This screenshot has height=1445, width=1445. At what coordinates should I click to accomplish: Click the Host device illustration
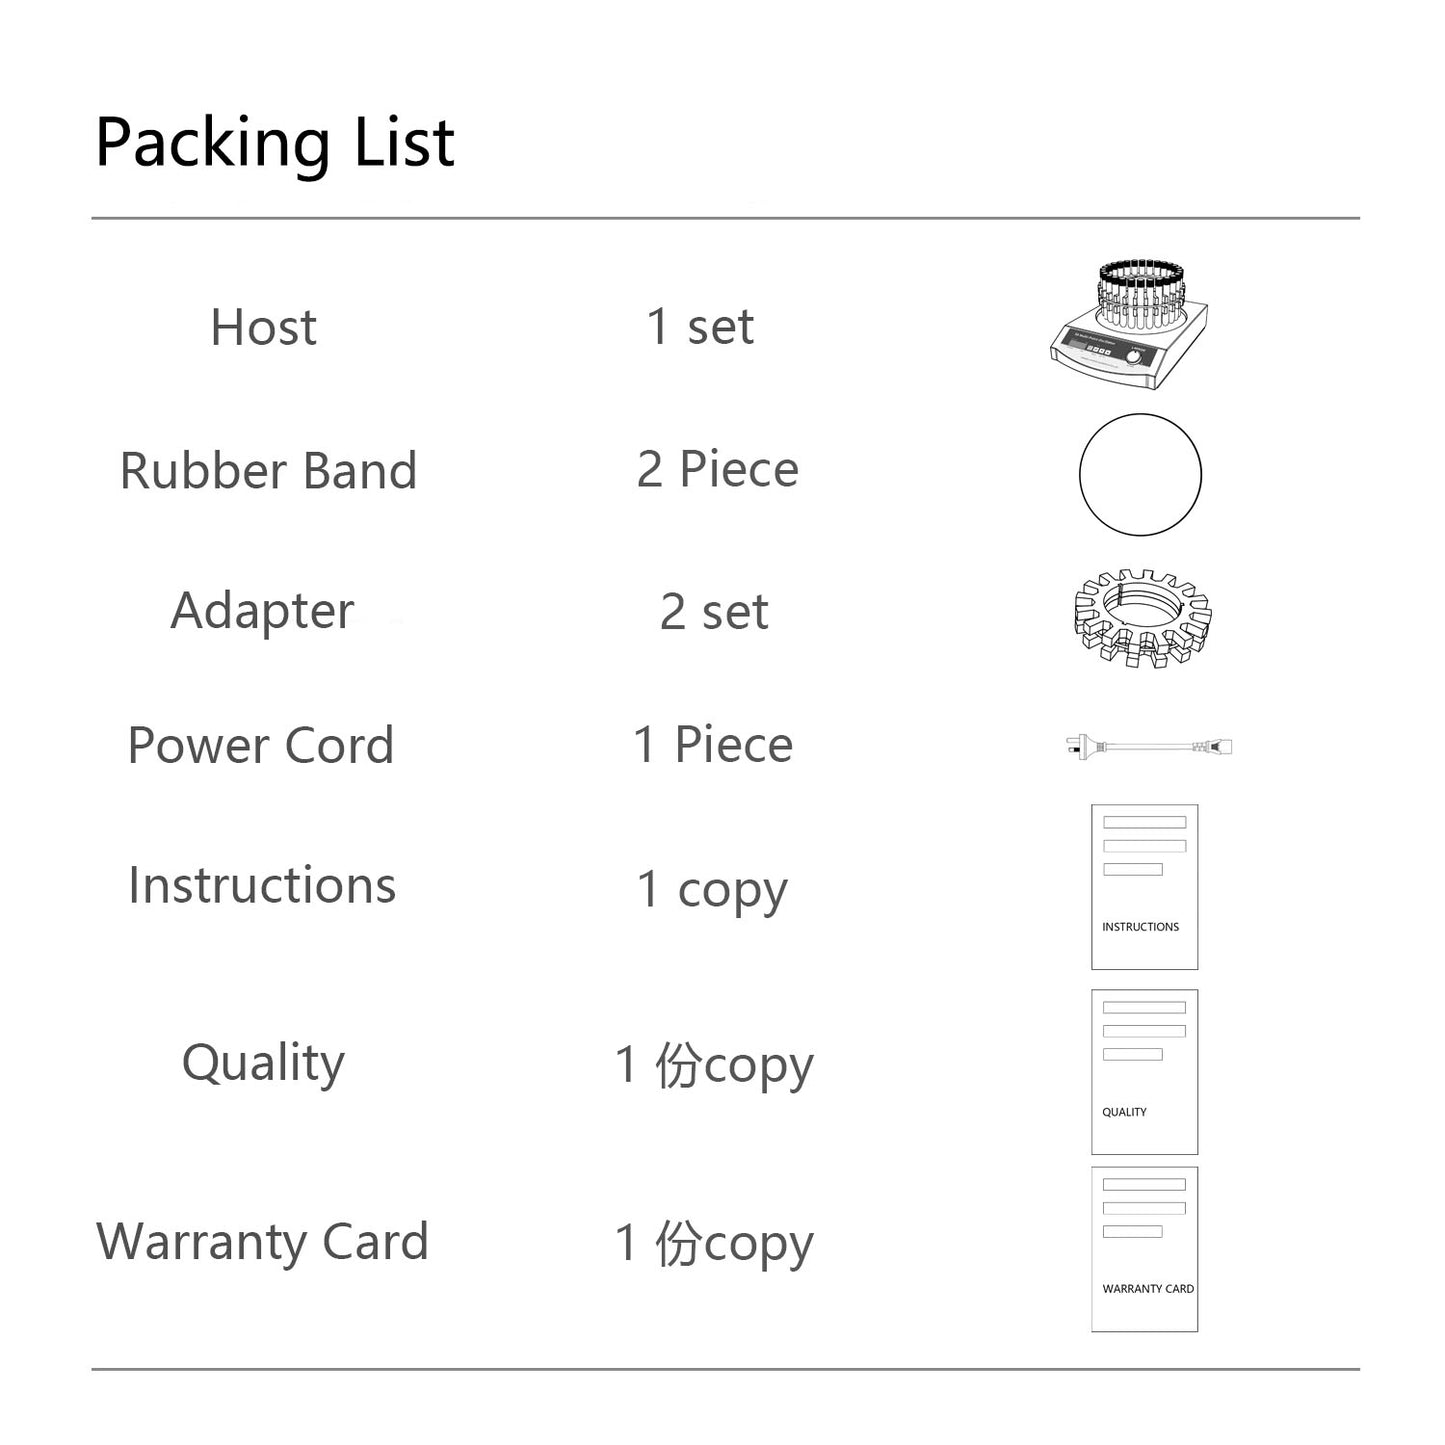pos(1129,325)
